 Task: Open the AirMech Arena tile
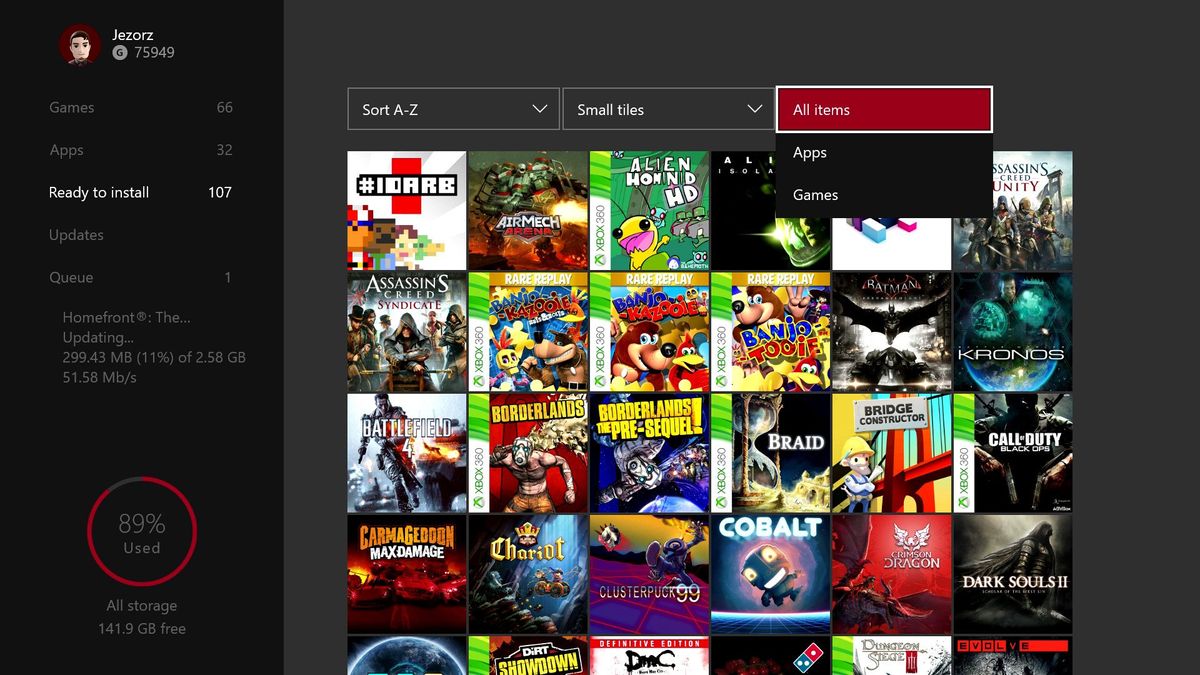pyautogui.click(x=528, y=210)
